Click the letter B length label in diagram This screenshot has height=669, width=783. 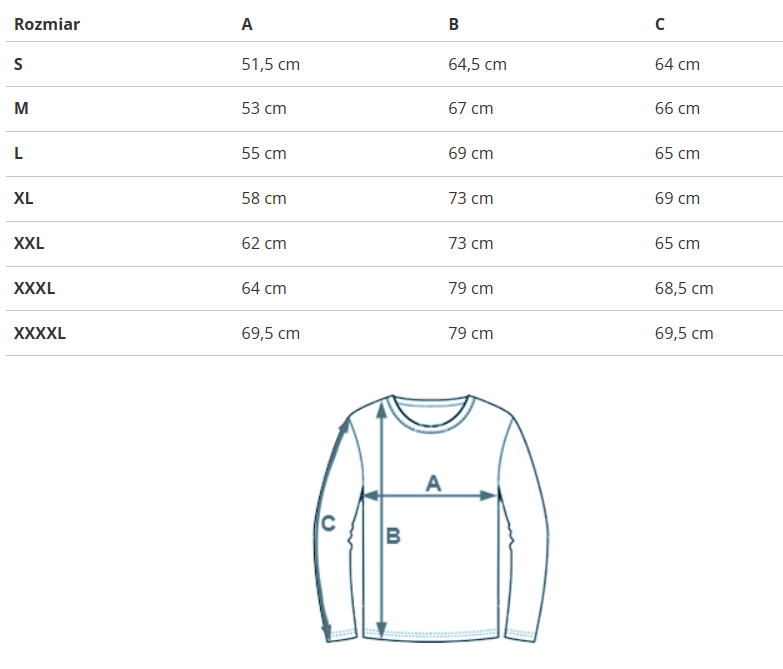click(393, 536)
